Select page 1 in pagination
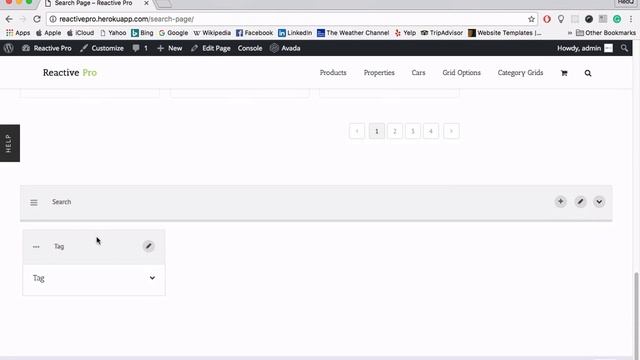The width and height of the screenshot is (640, 360). click(x=377, y=131)
